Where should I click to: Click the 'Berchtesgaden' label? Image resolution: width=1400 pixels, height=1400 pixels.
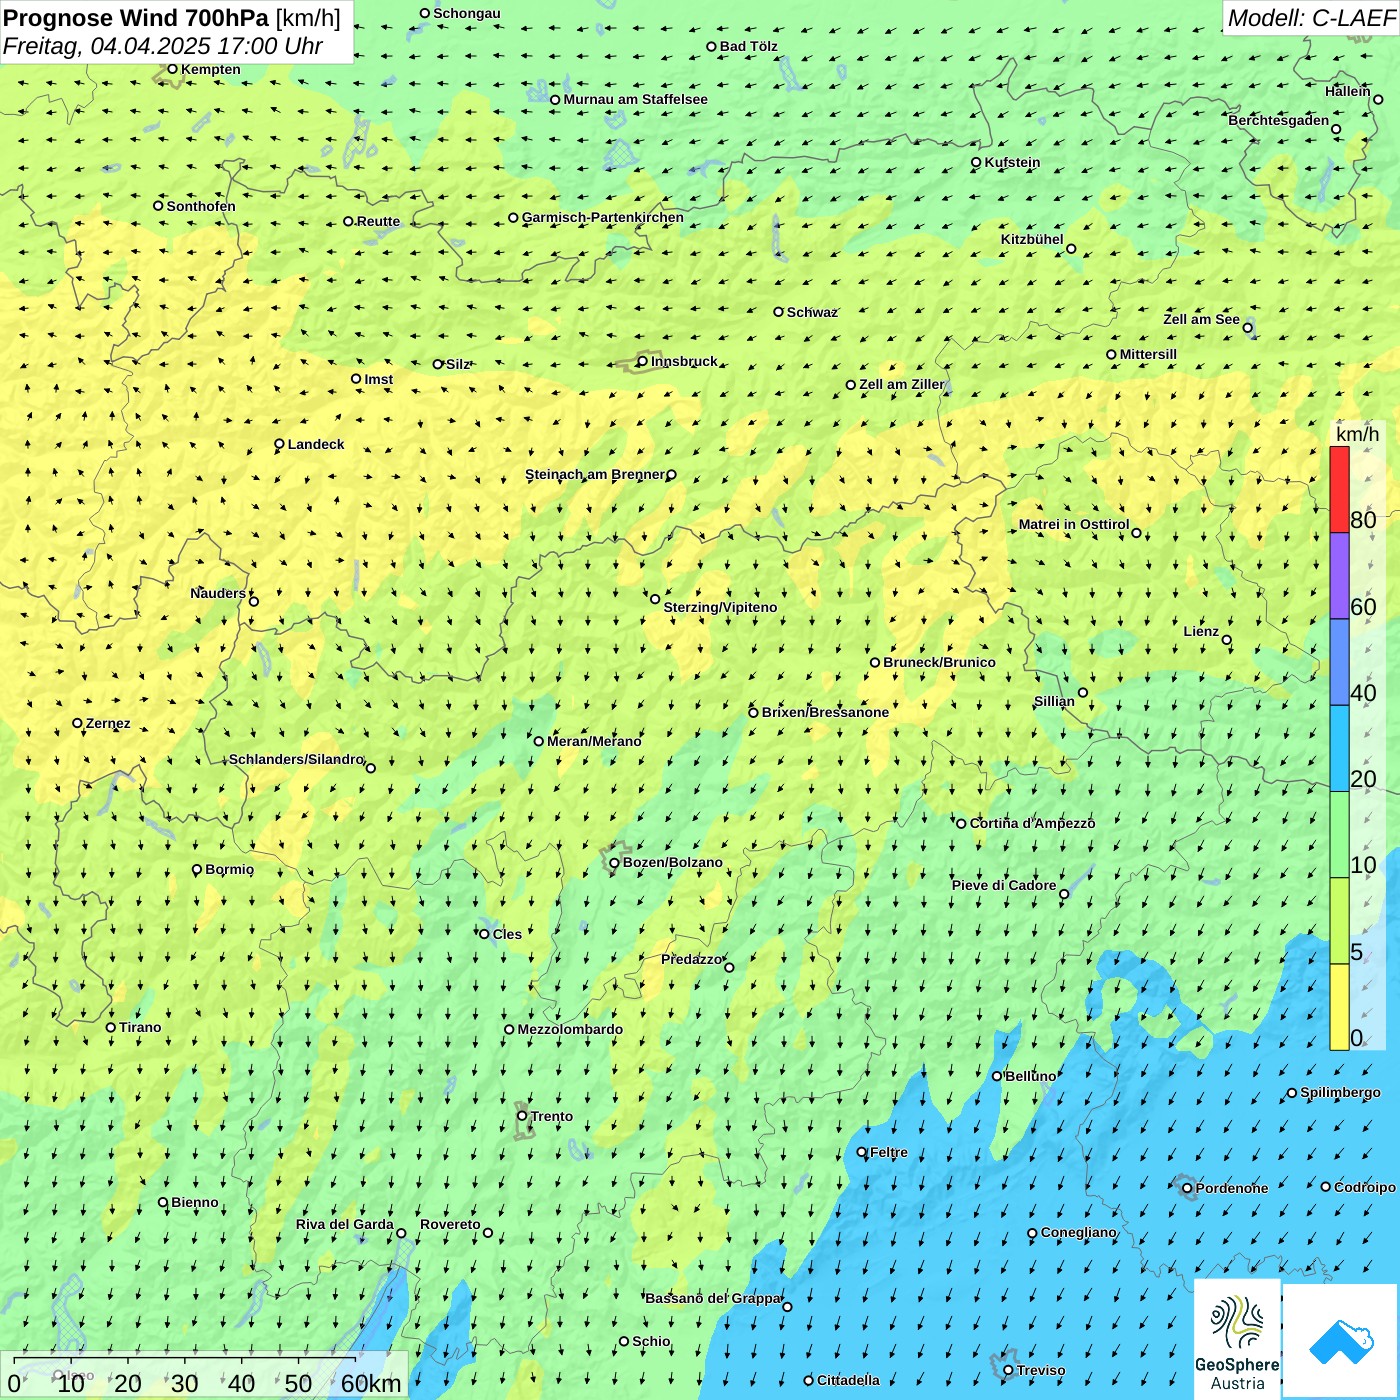pyautogui.click(x=1279, y=120)
